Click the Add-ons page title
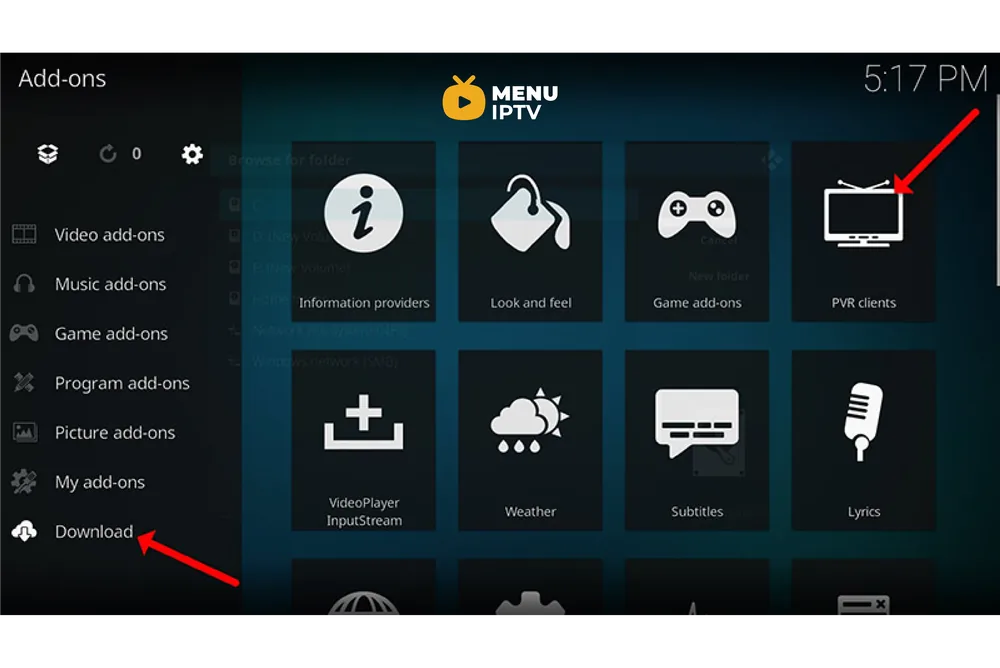This screenshot has width=1000, height=668. [x=62, y=78]
